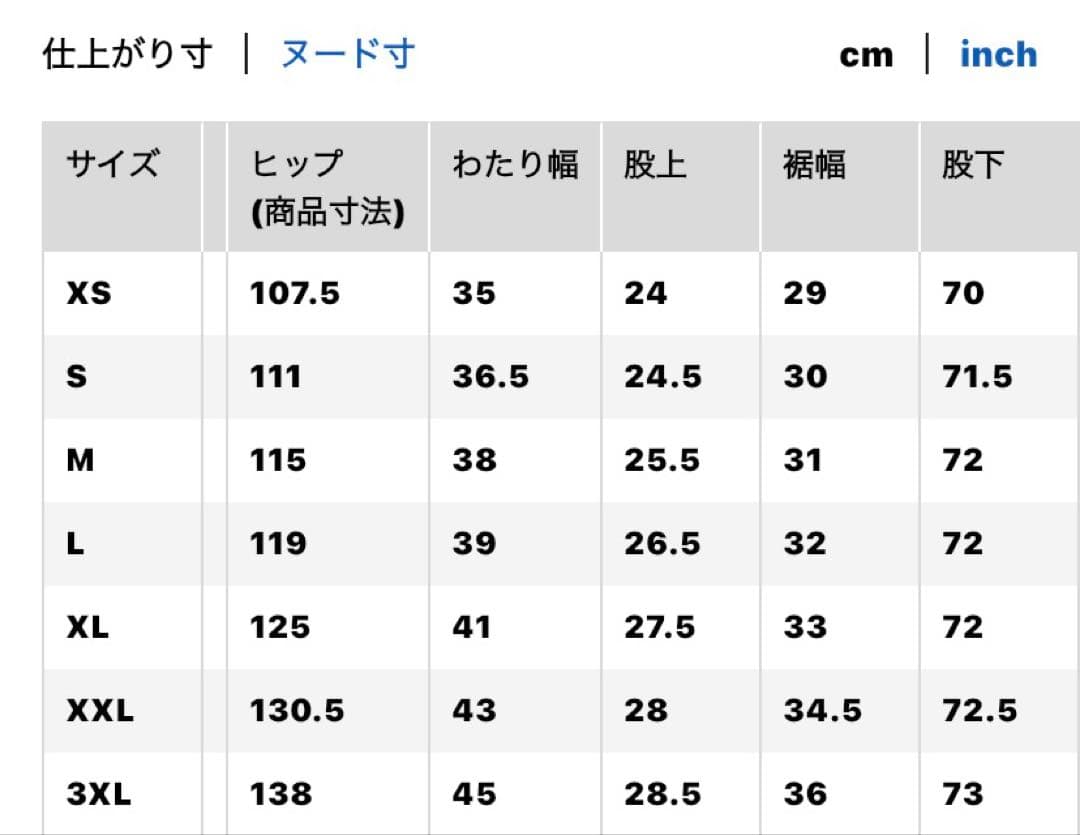1080x835 pixels.
Task: Switch units to inch
Action: click(x=998, y=54)
